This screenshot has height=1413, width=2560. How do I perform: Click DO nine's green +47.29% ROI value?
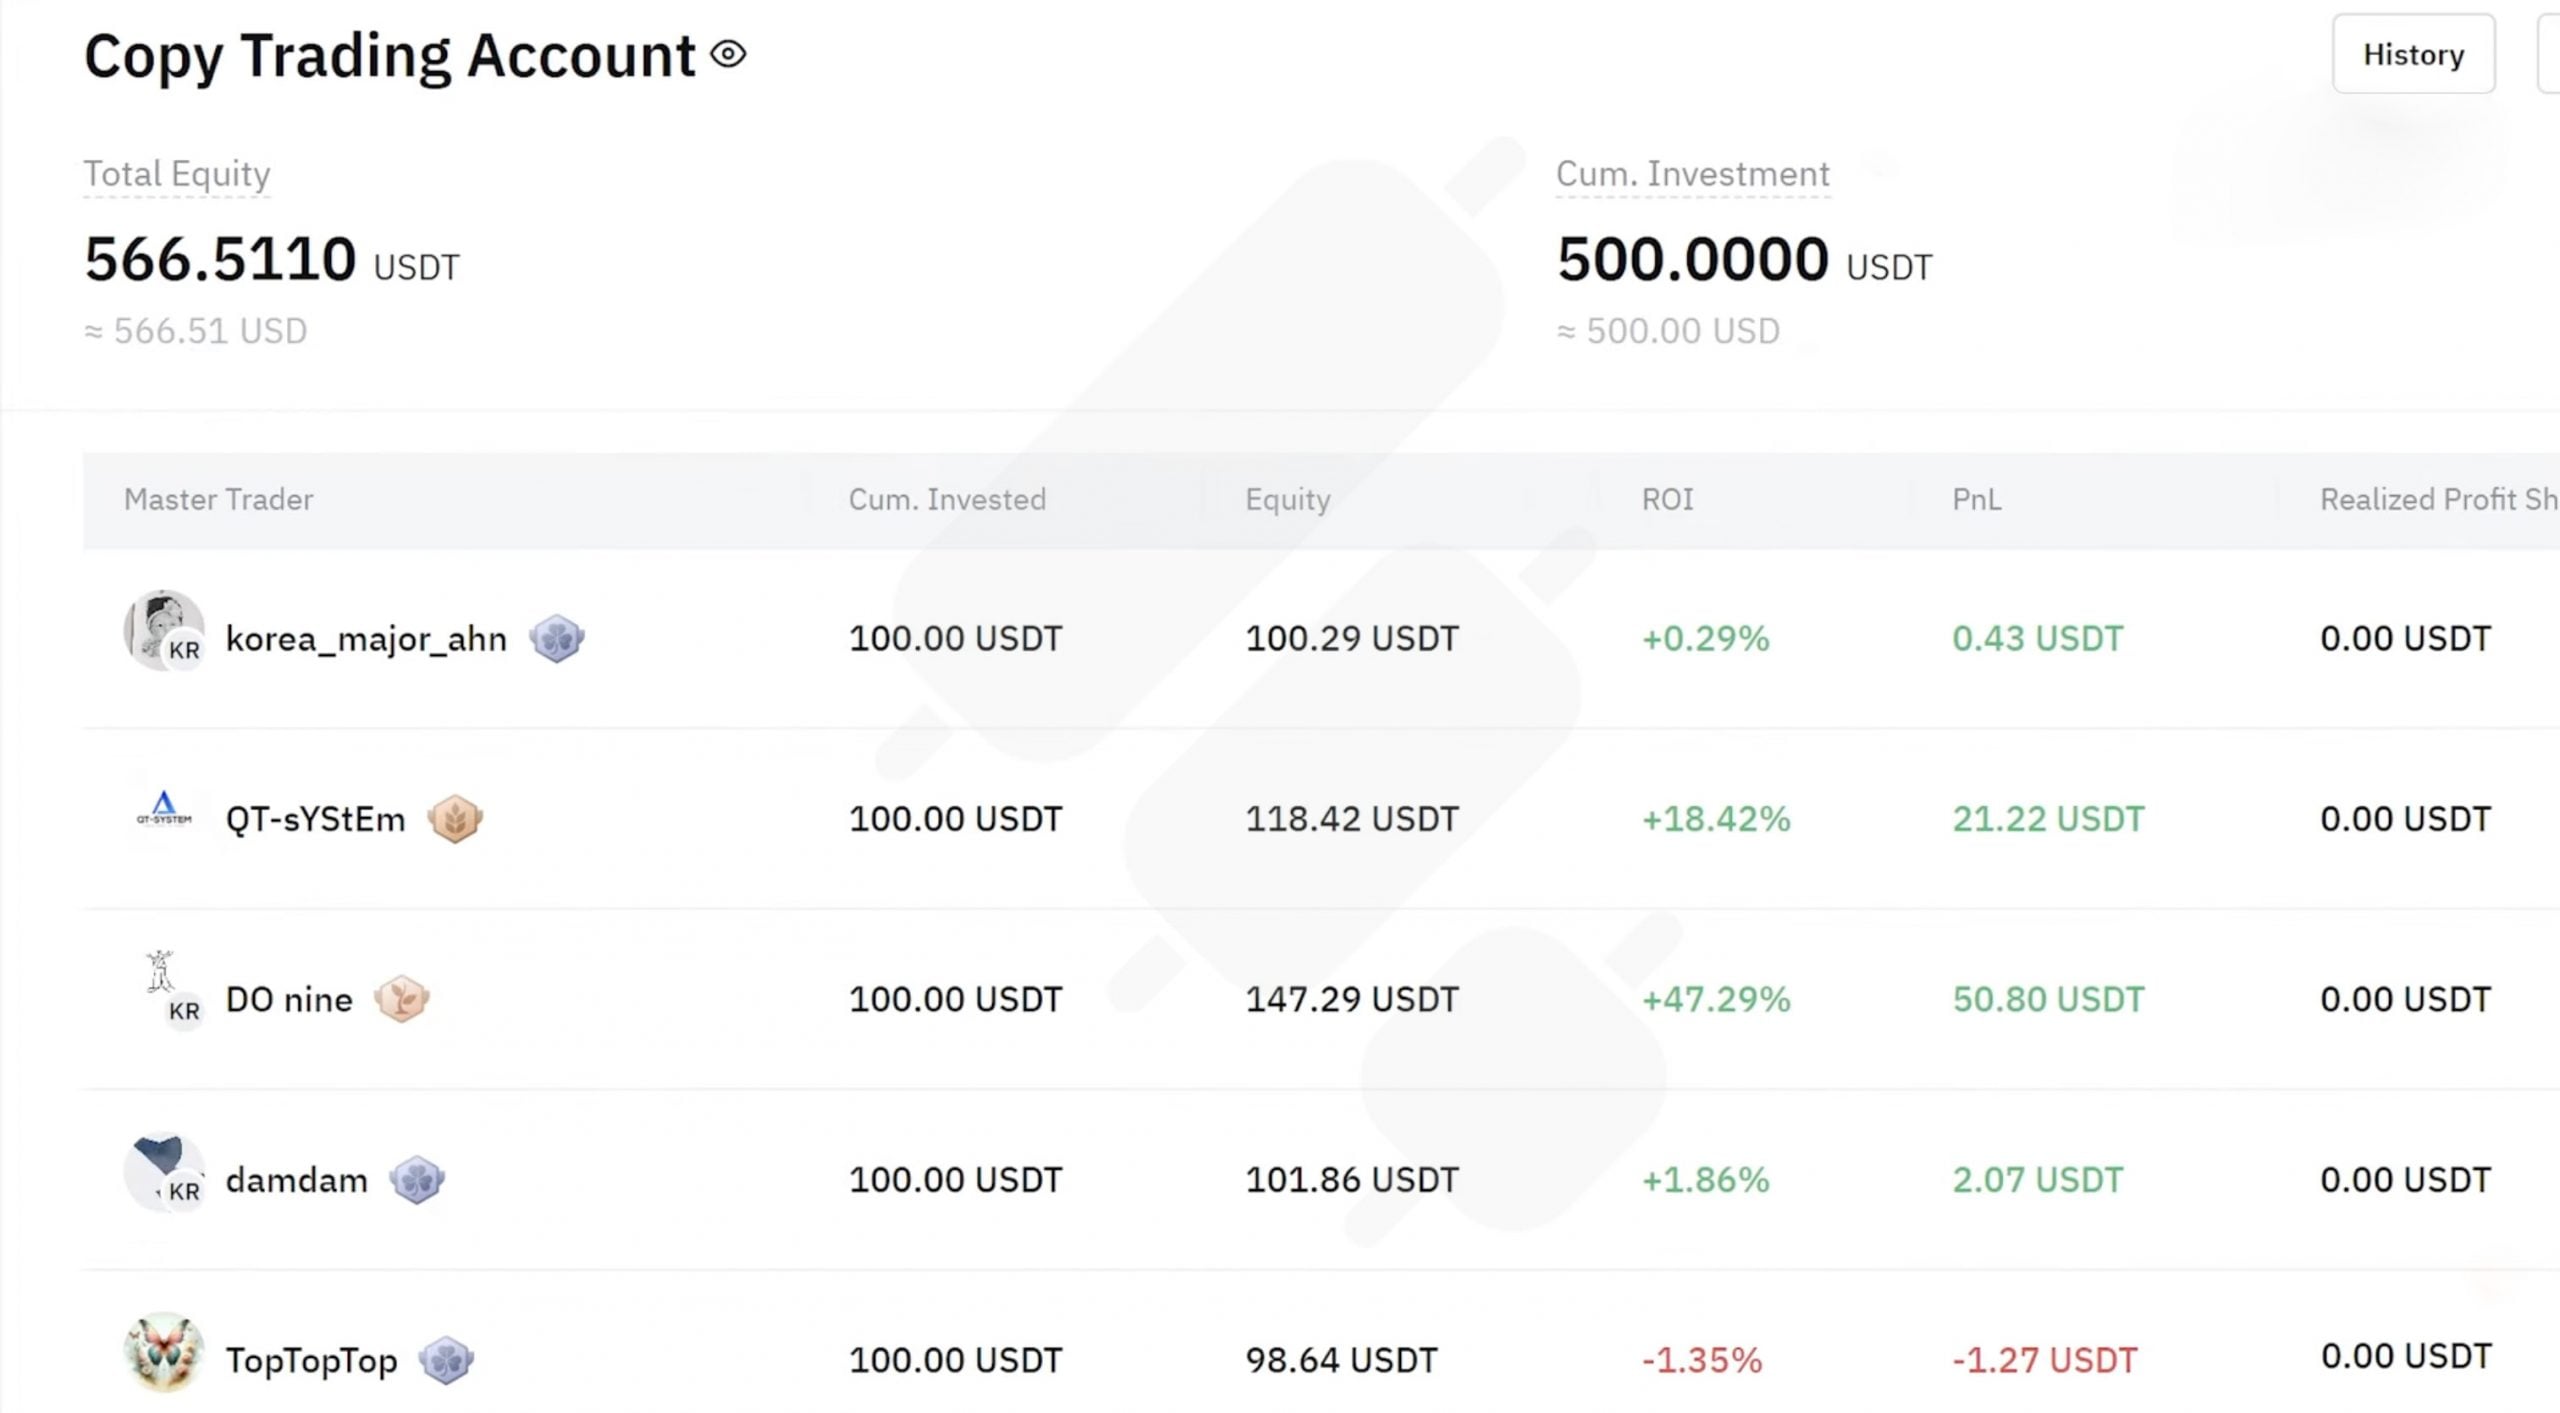[x=1715, y=997]
